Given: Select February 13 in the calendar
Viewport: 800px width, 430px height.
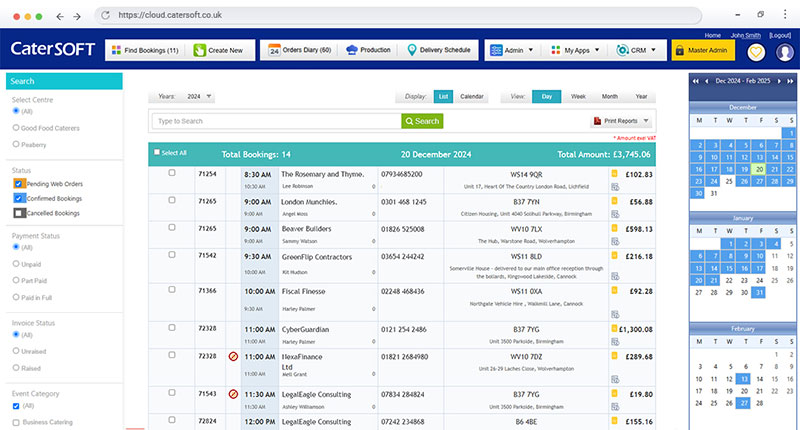Looking at the screenshot, I should click(x=744, y=378).
